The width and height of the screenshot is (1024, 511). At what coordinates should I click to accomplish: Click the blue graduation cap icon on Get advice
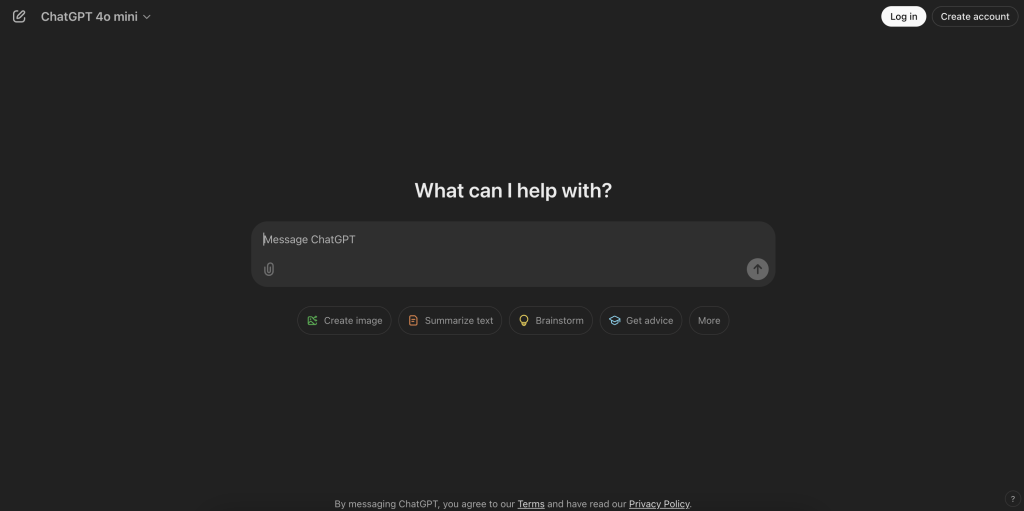point(615,321)
